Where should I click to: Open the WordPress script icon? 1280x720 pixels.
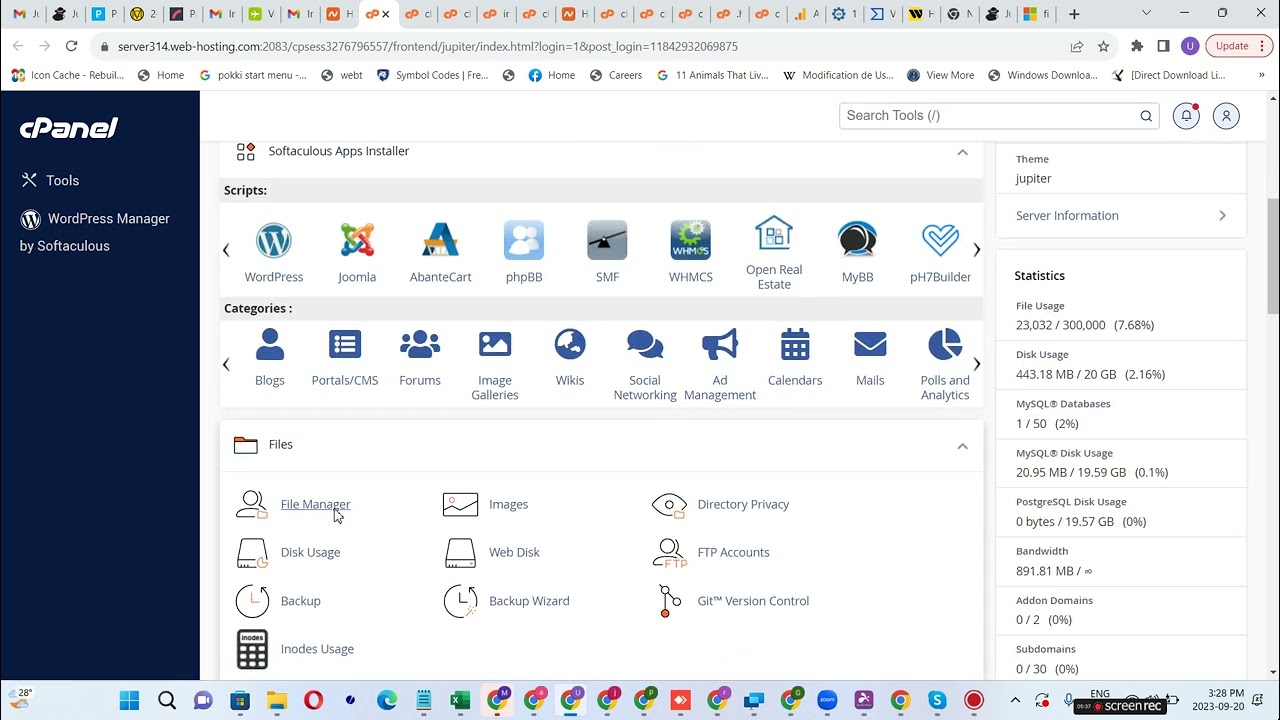point(273,241)
